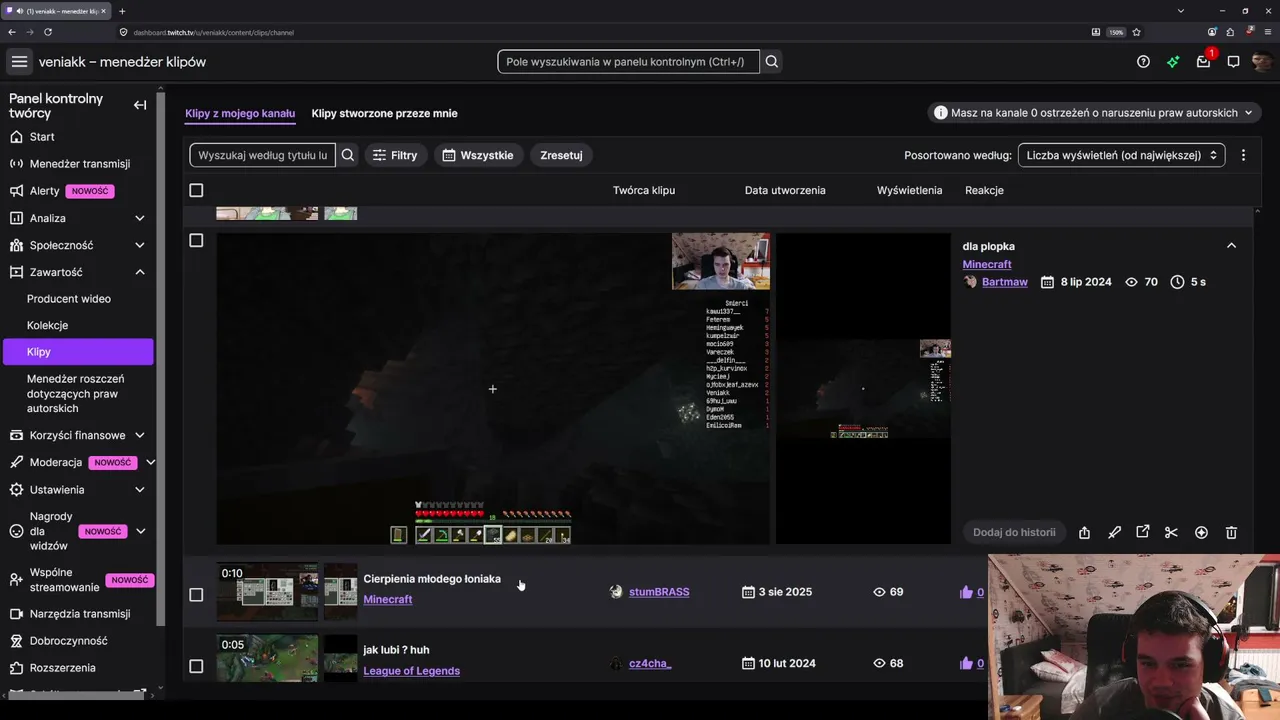Image resolution: width=1280 pixels, height=720 pixels.
Task: Toggle the select-all clips checkbox
Action: coord(196,190)
